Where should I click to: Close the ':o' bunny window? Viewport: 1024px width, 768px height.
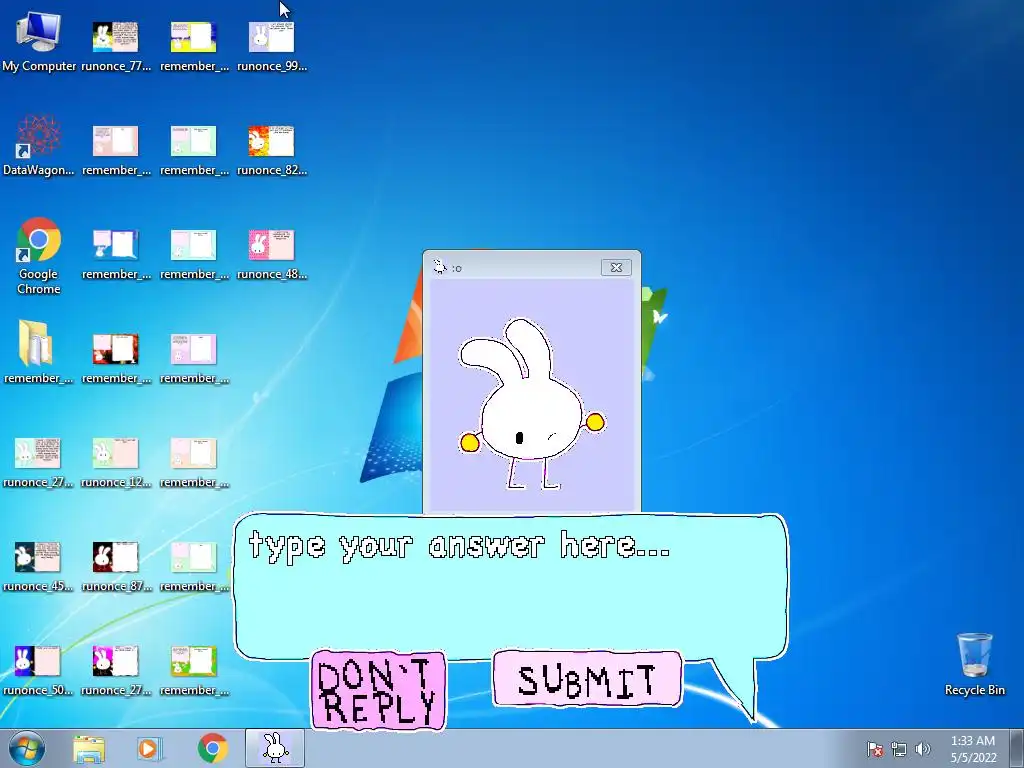click(616, 267)
